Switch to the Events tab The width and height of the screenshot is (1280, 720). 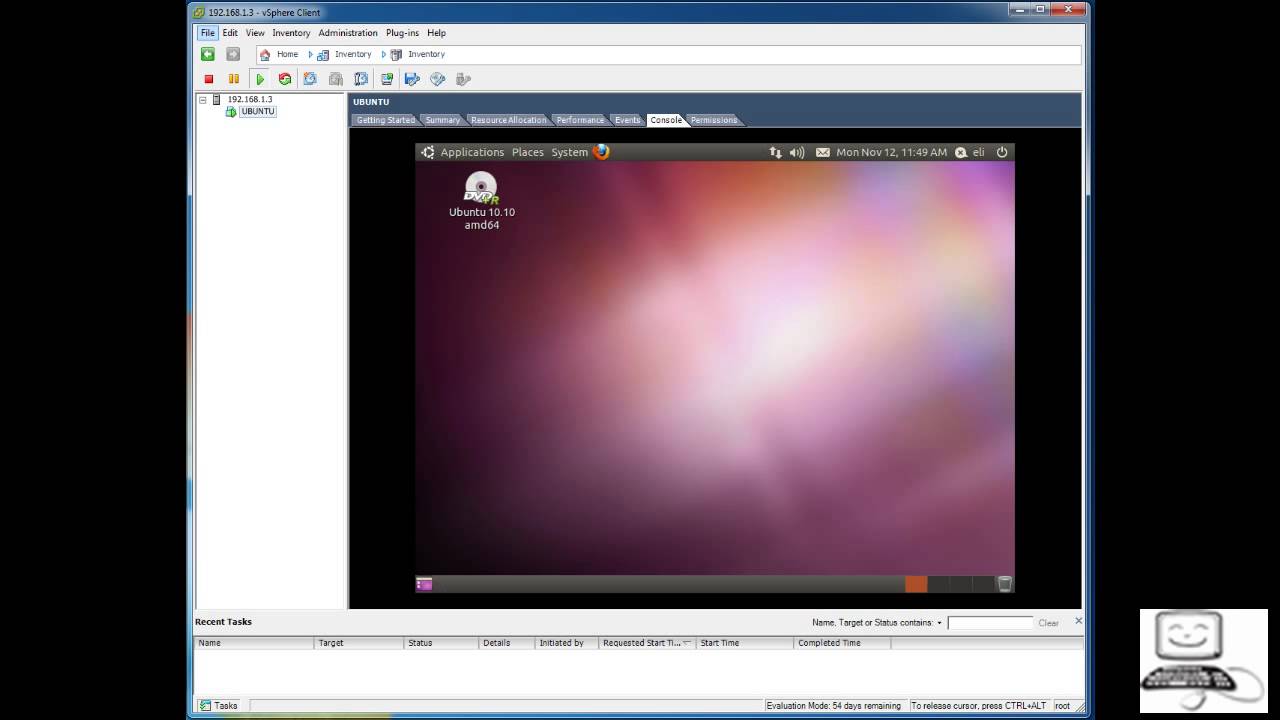point(627,120)
